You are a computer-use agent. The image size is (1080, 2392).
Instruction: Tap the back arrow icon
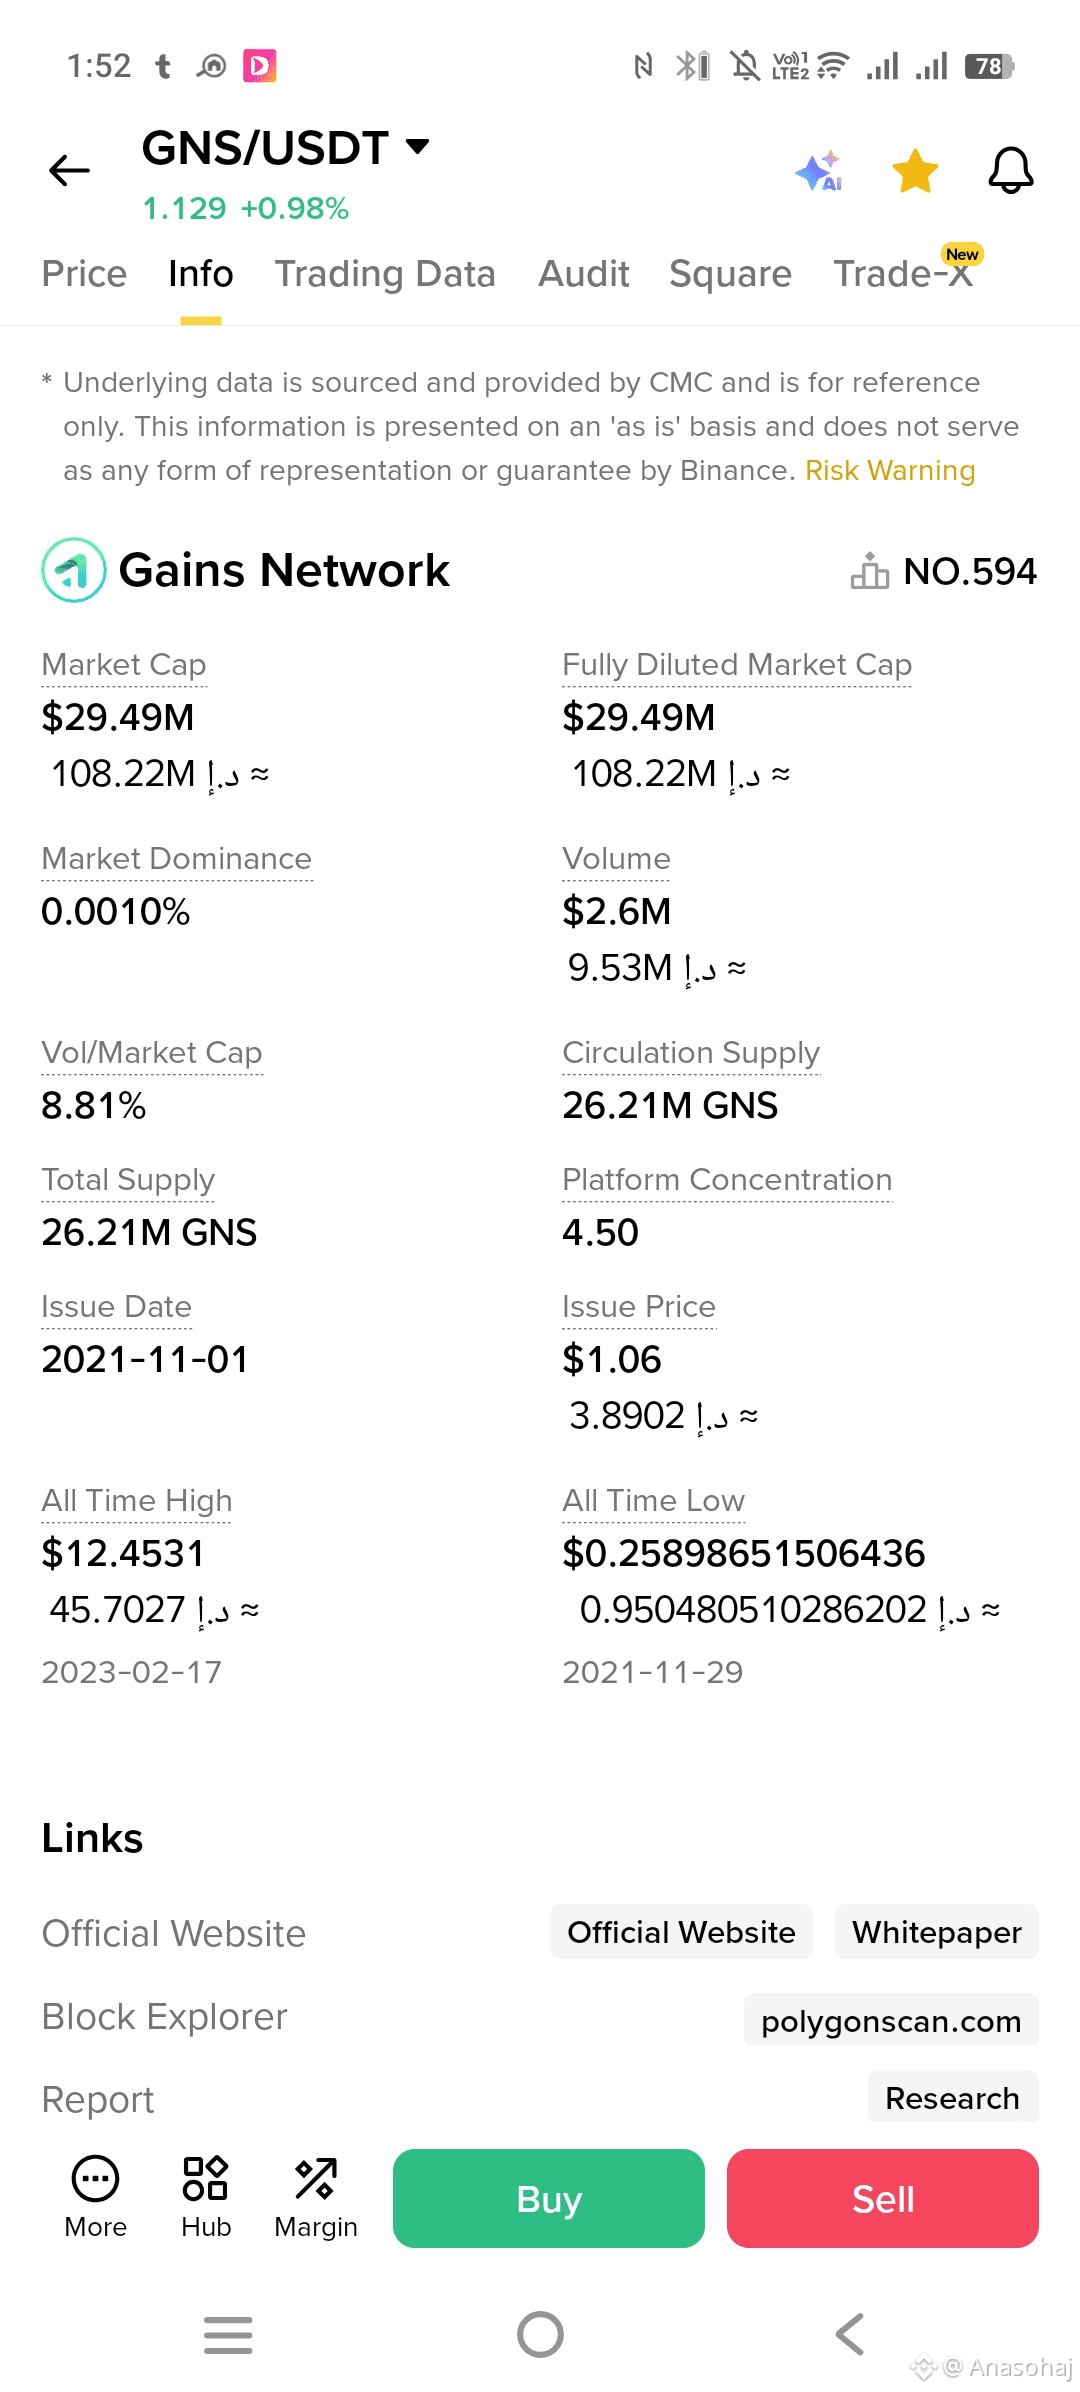coord(69,170)
